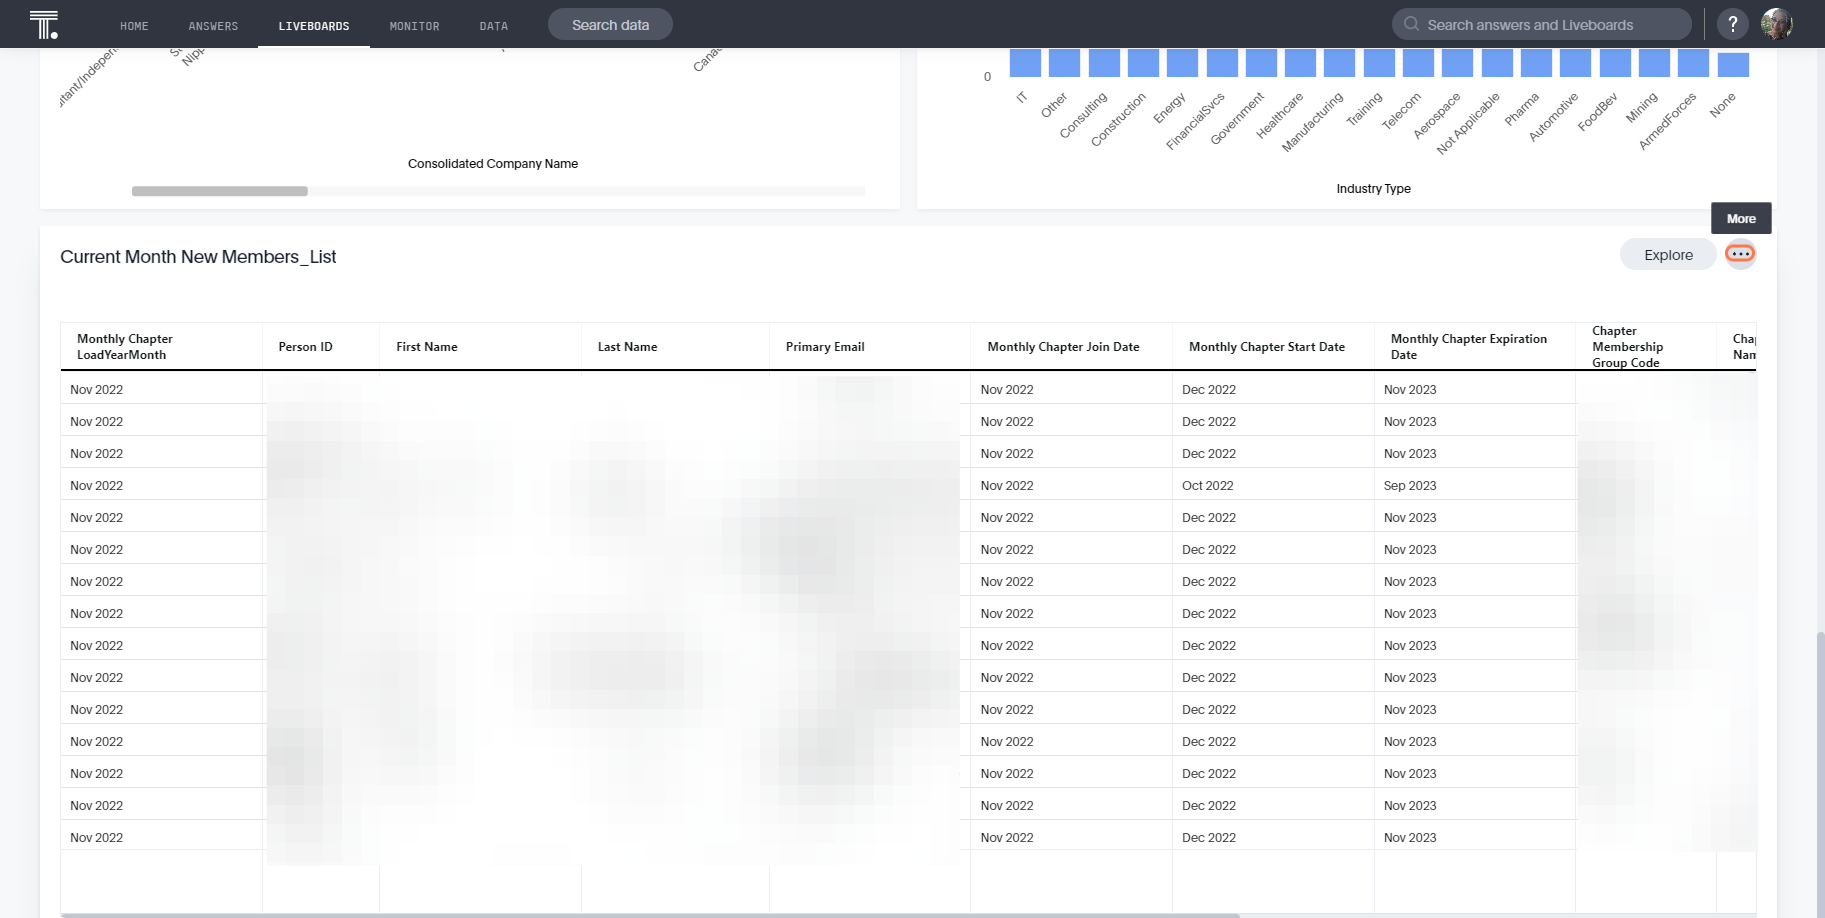Open the More three-dots menu
Image resolution: width=1825 pixels, height=918 pixels.
pos(1740,254)
